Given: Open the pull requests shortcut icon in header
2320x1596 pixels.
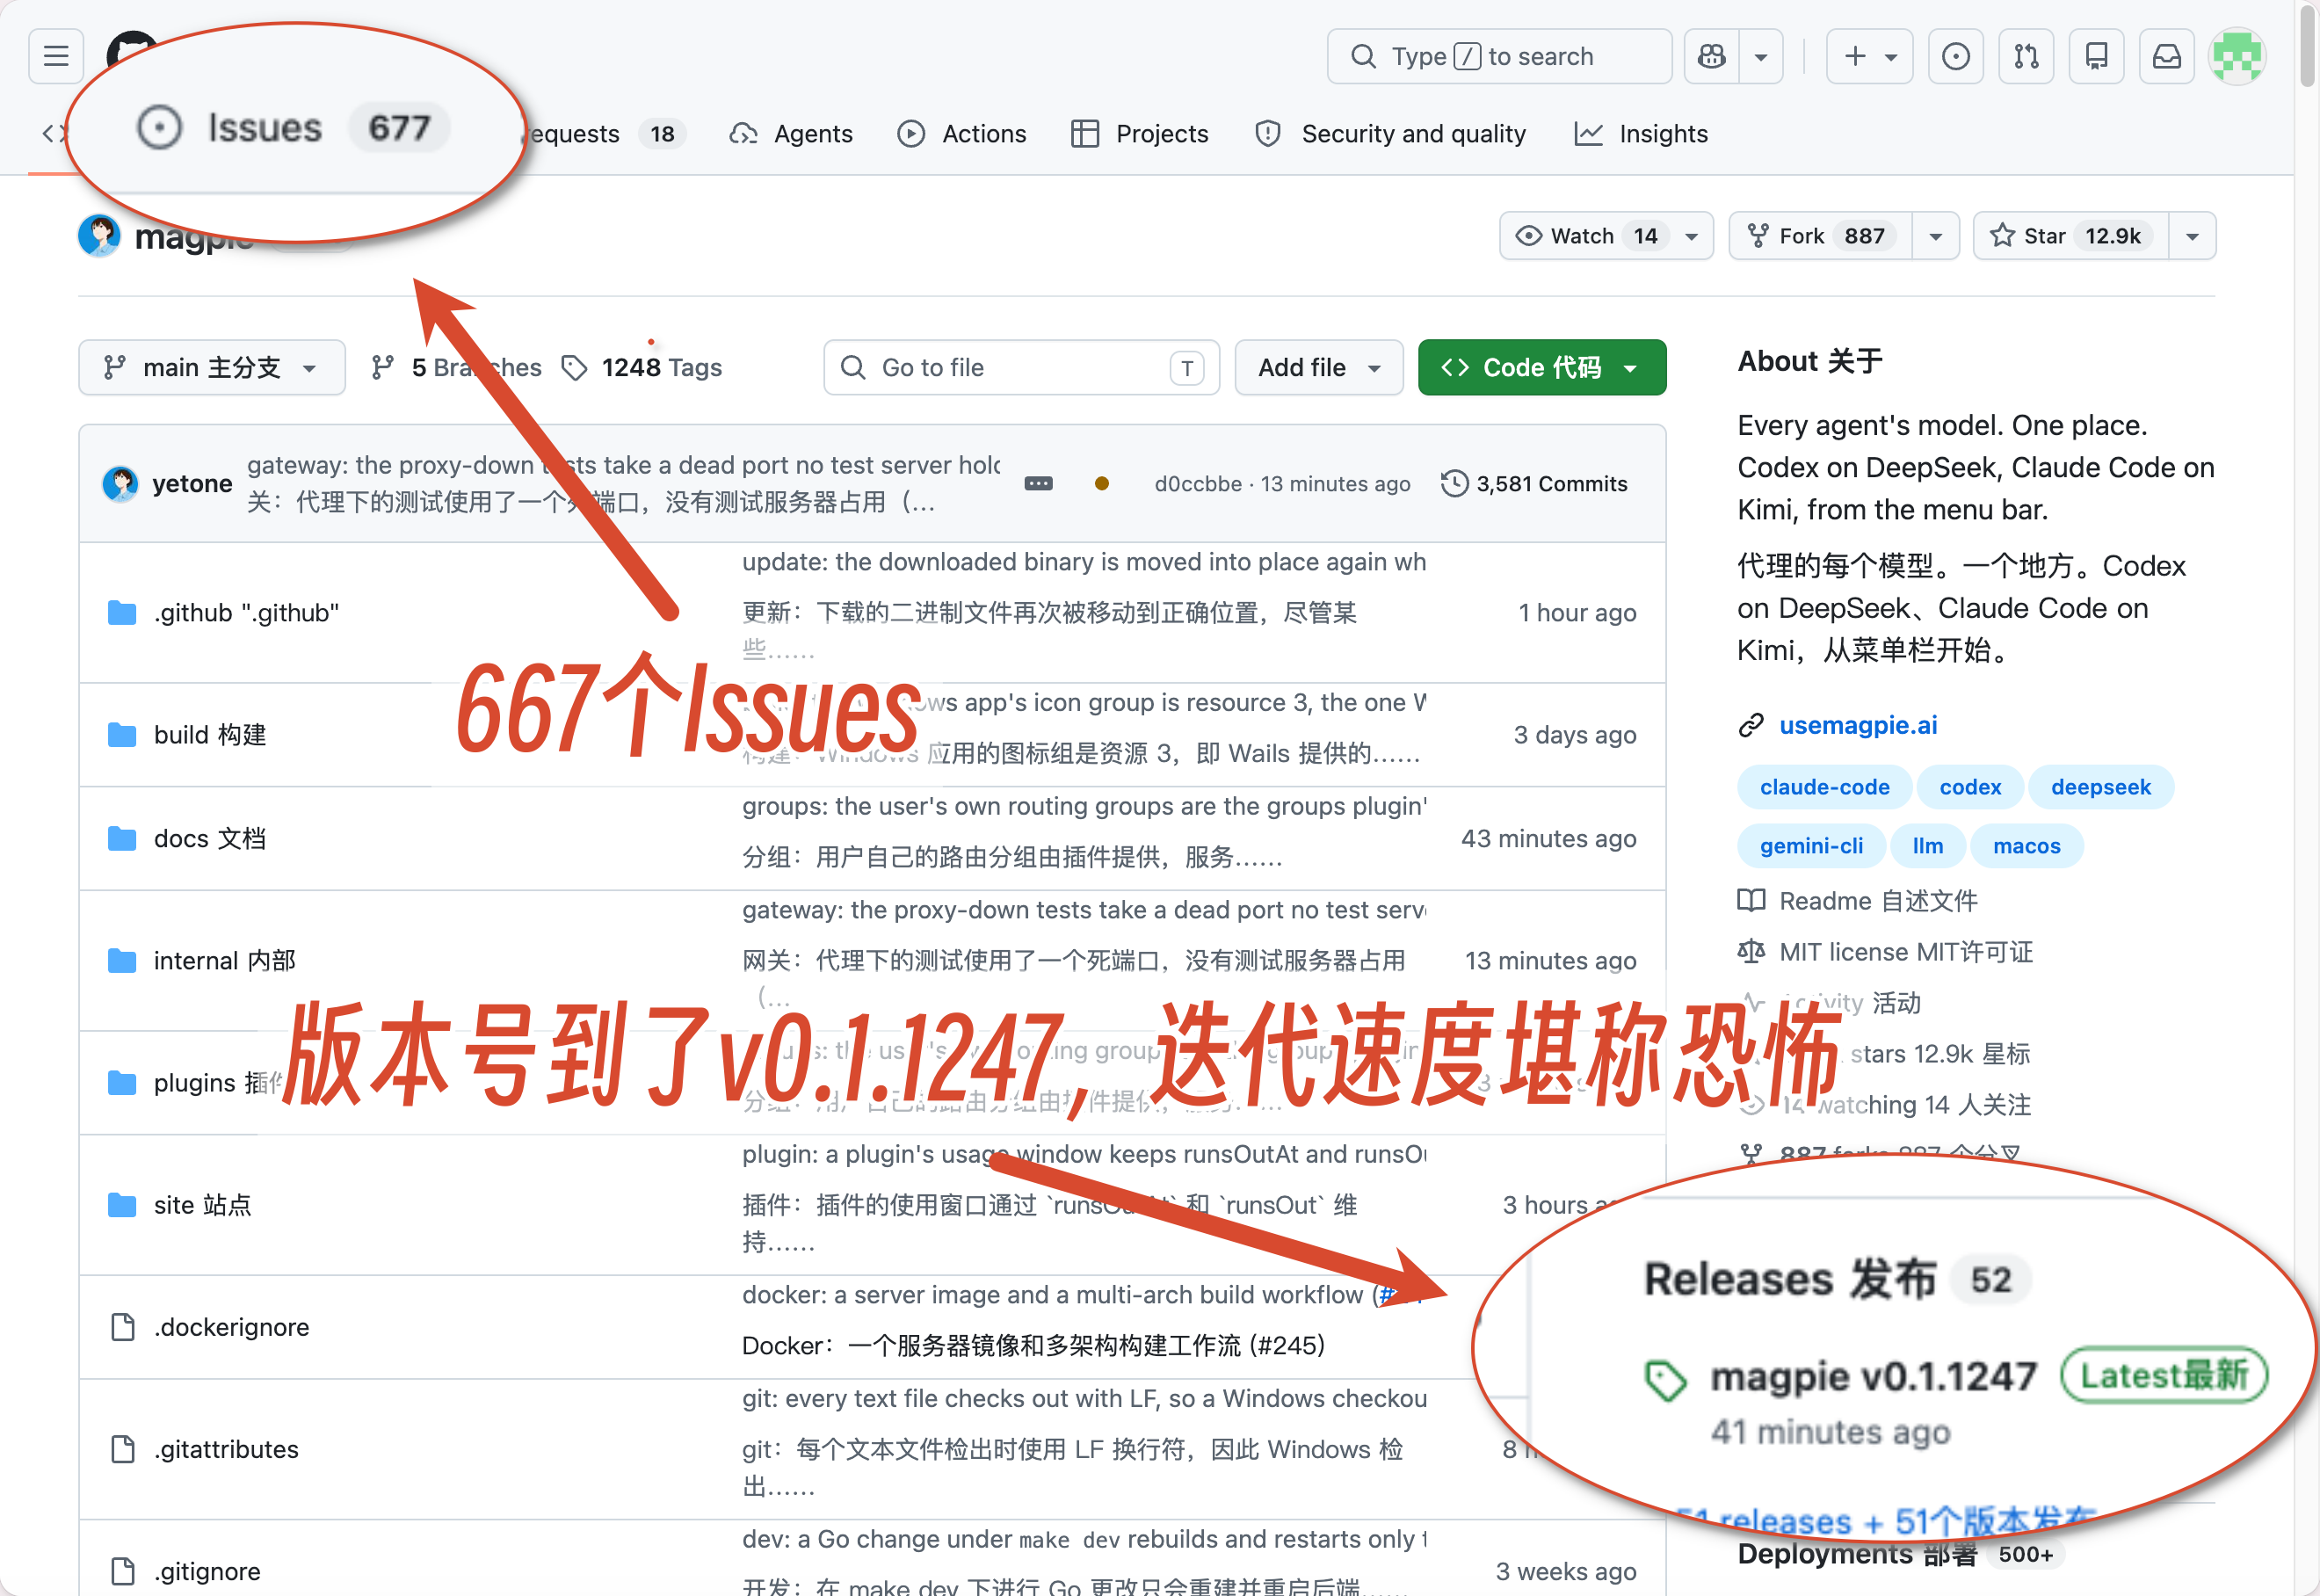Looking at the screenshot, I should [2026, 56].
